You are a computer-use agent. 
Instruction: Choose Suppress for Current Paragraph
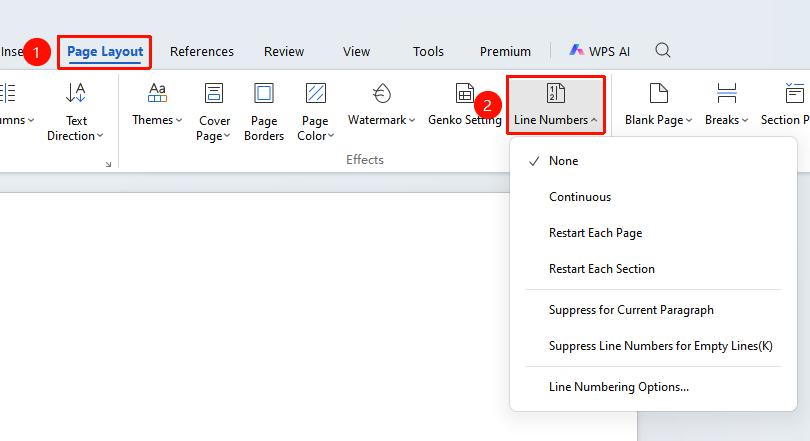pyautogui.click(x=653, y=310)
